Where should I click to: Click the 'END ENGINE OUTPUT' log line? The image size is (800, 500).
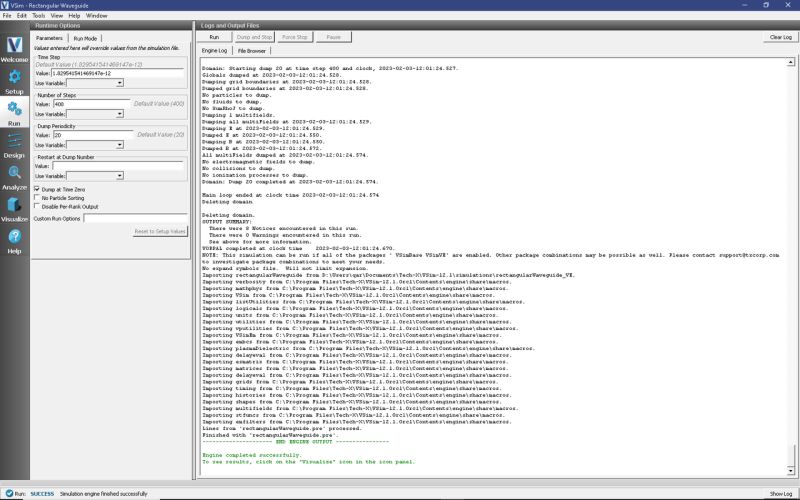pos(295,442)
